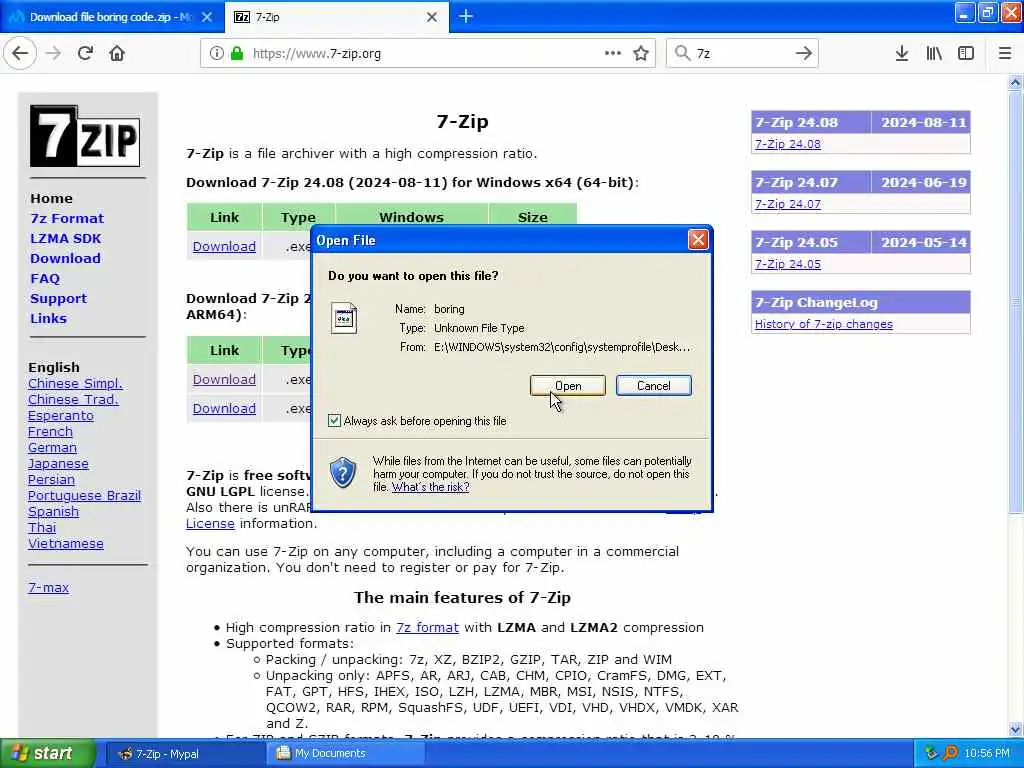
Task: Toggle the sidebar view icon
Action: pyautogui.click(x=966, y=54)
